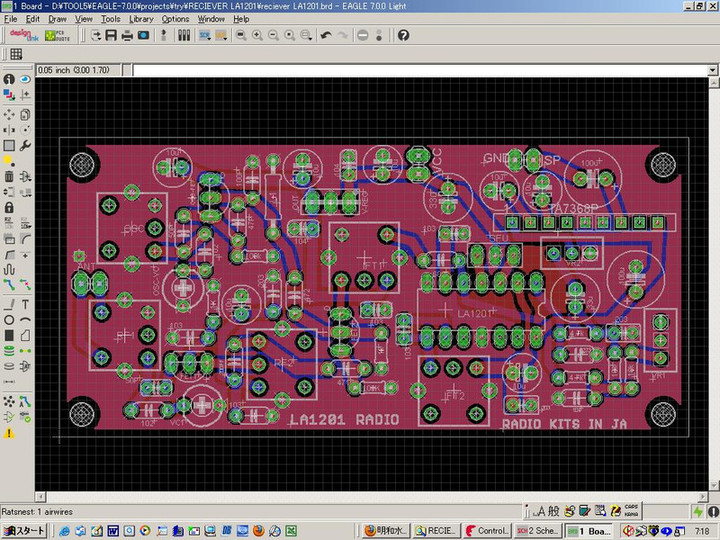Click the Zoom in magnifier
The image size is (720, 540).
257,35
